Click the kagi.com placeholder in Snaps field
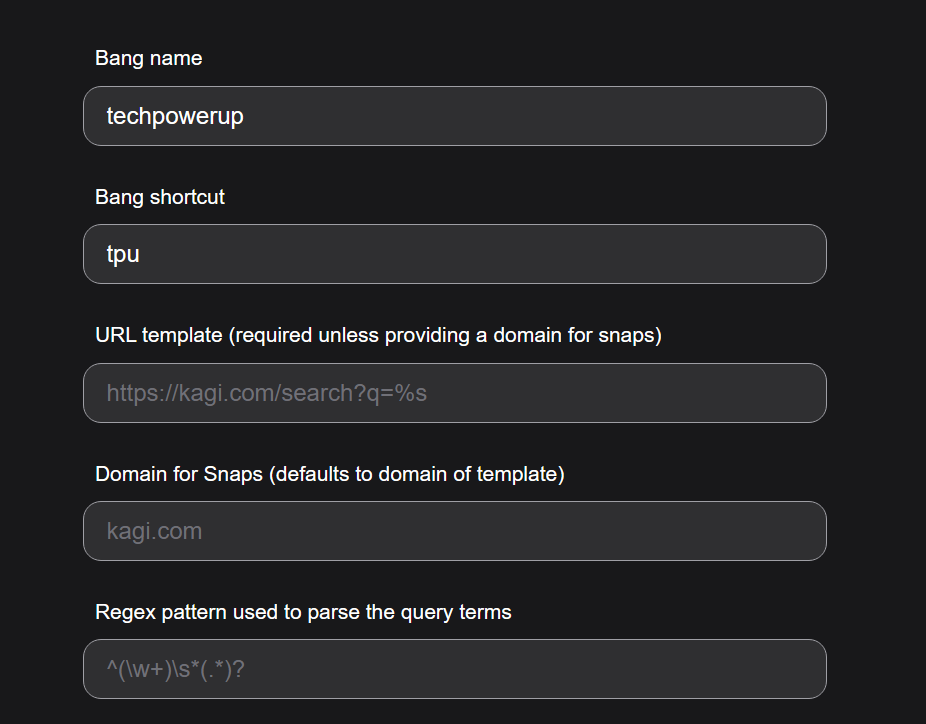This screenshot has height=724, width=926. pyautogui.click(x=154, y=531)
